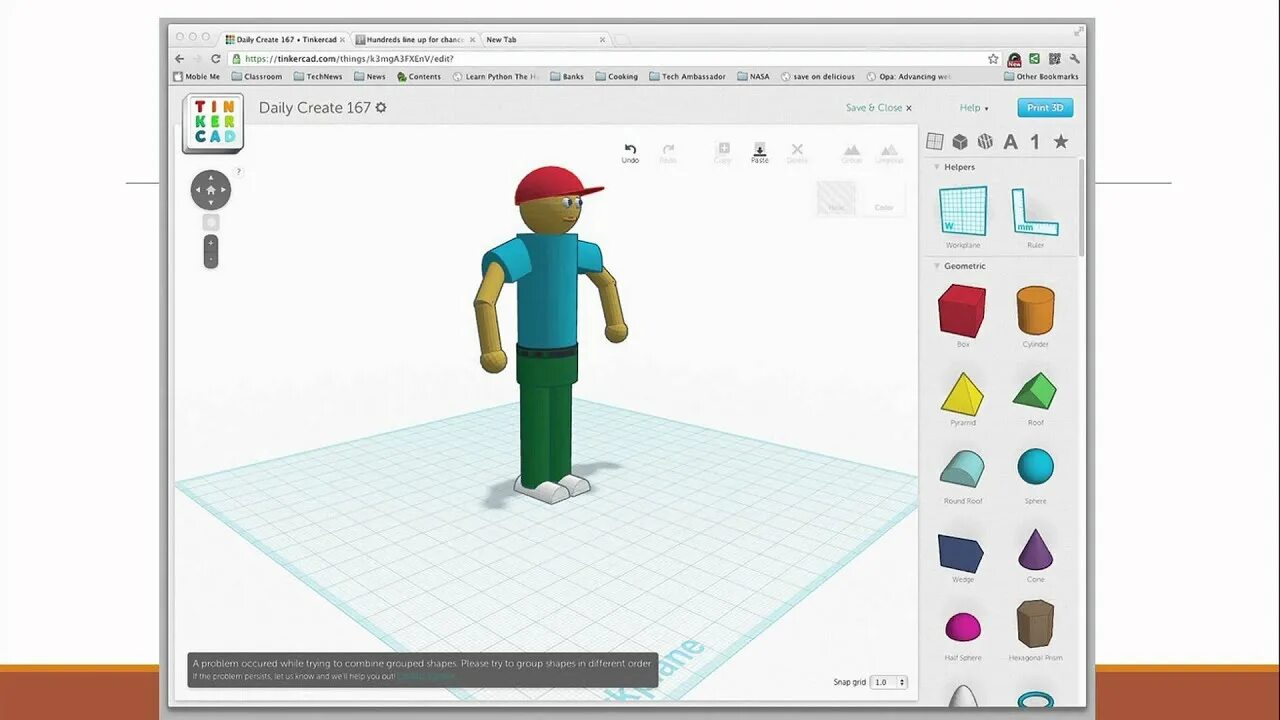
Task: Click the Daily Create 167 design title
Action: (x=315, y=107)
